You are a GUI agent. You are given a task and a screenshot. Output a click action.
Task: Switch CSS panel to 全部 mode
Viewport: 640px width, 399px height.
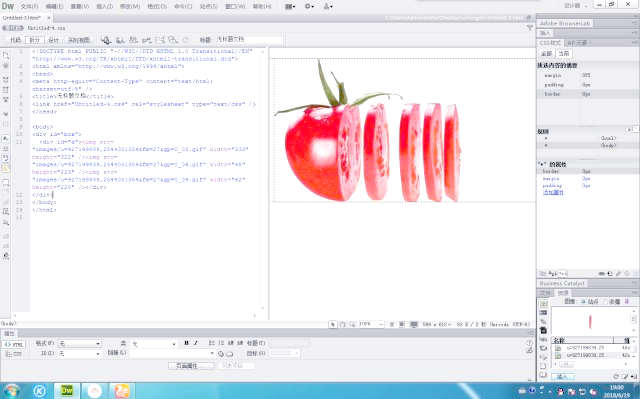(x=547, y=54)
